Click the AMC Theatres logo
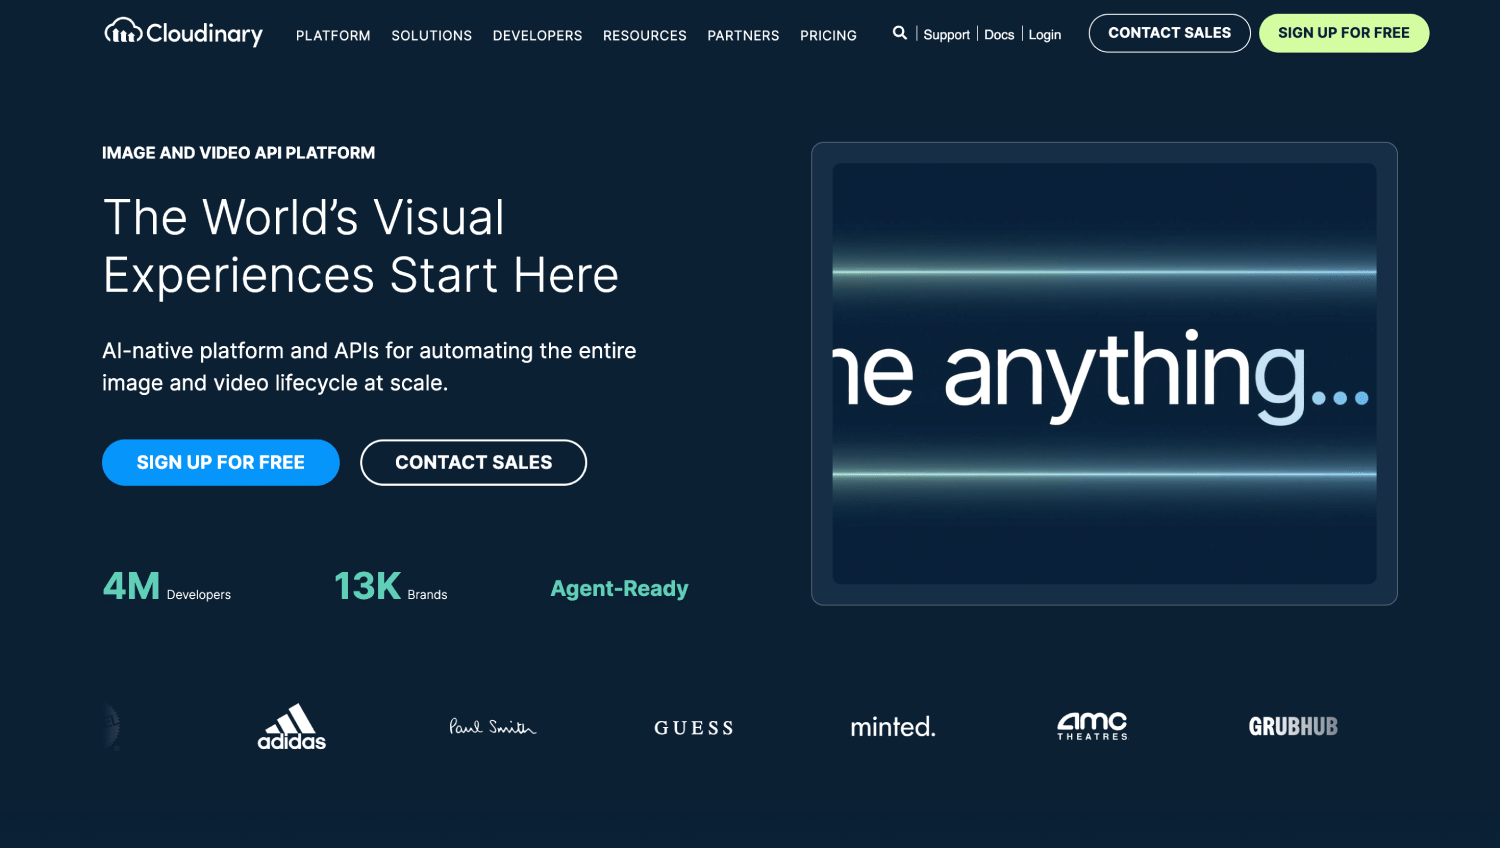Image resolution: width=1500 pixels, height=848 pixels. click(x=1092, y=726)
